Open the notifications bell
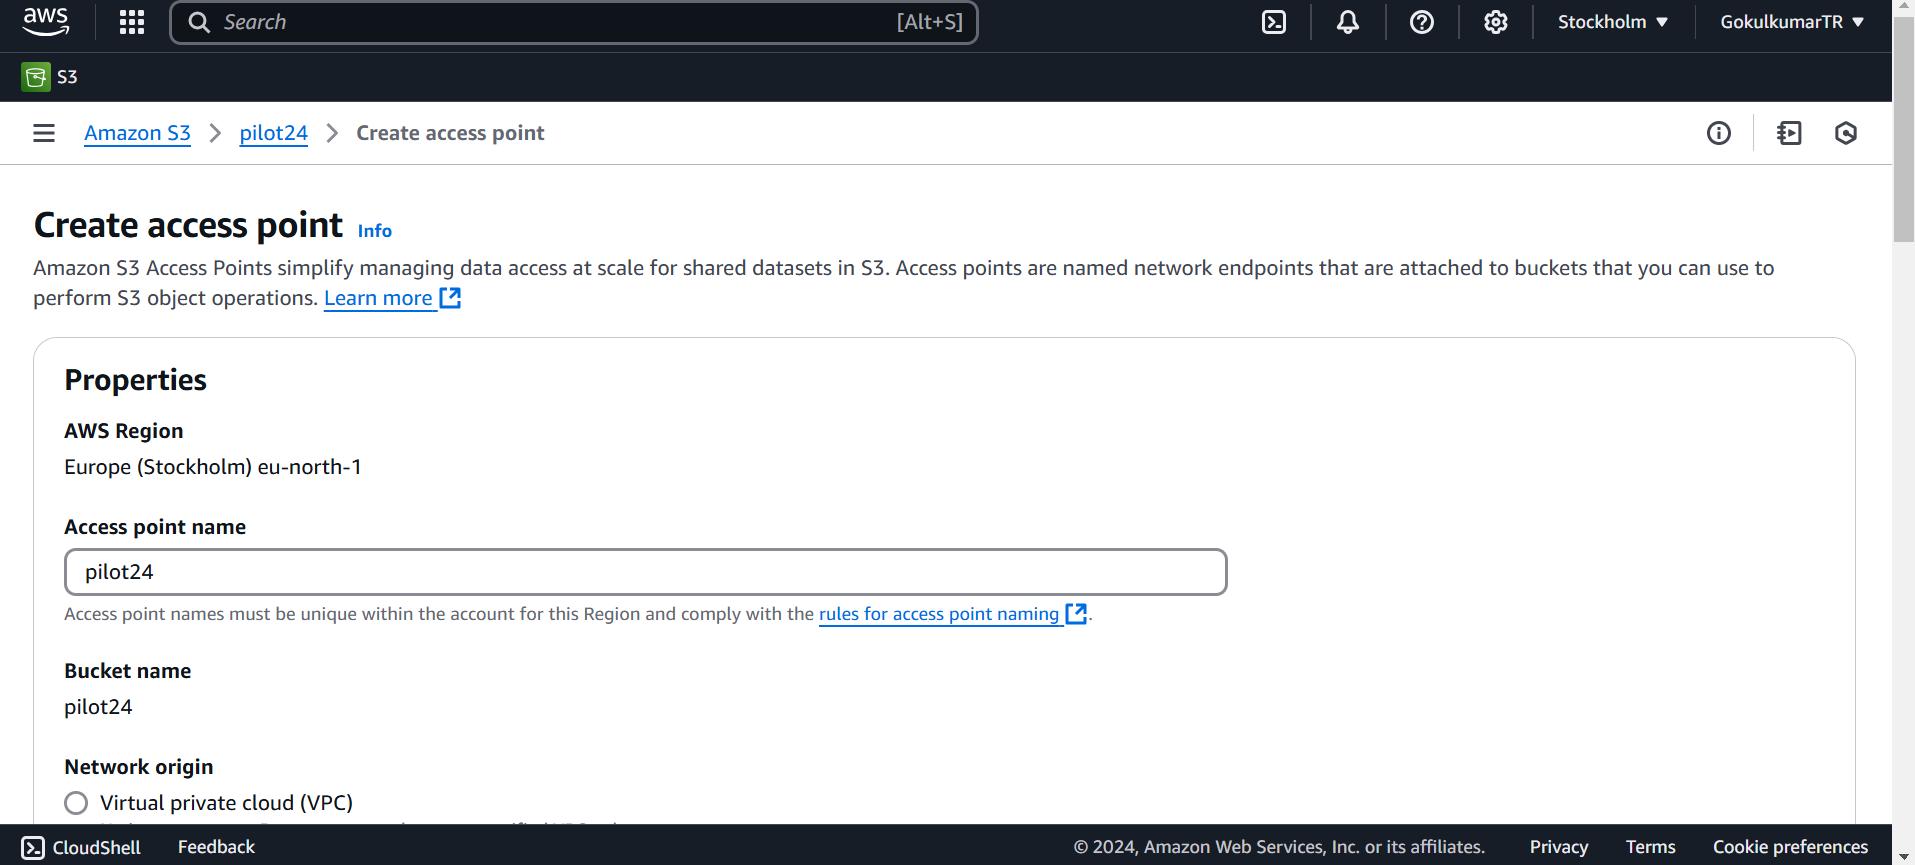Viewport: 1915px width, 865px height. point(1347,22)
